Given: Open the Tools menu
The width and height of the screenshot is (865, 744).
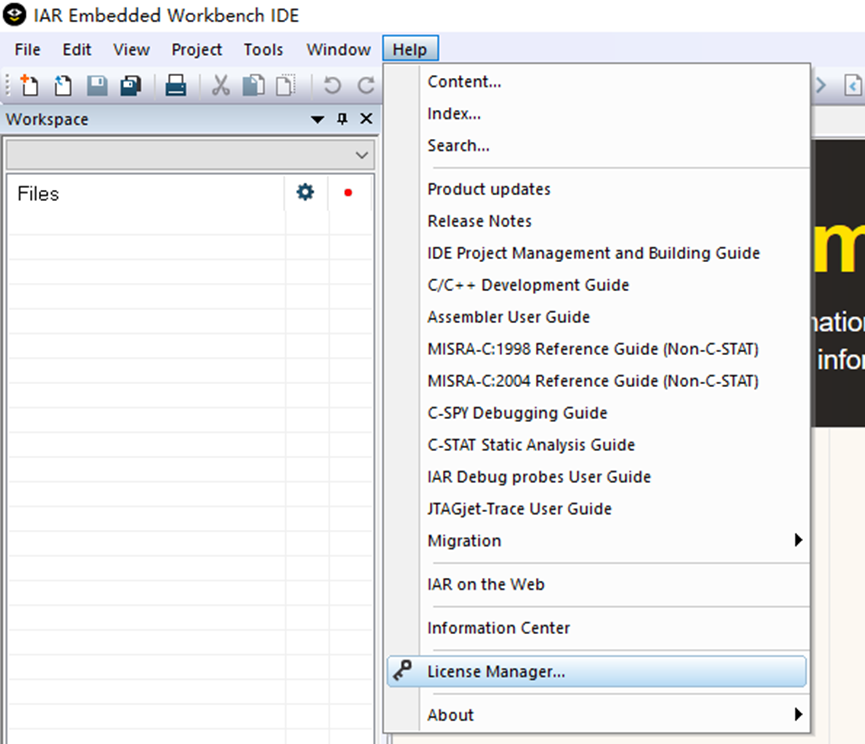Looking at the screenshot, I should [x=263, y=50].
